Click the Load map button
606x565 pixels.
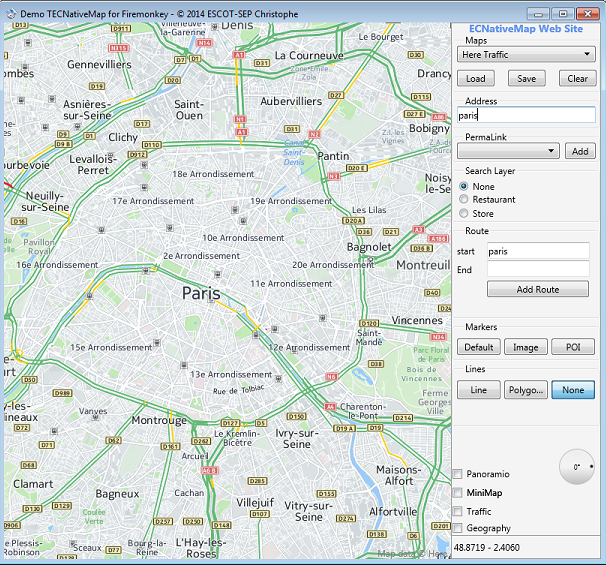(476, 79)
